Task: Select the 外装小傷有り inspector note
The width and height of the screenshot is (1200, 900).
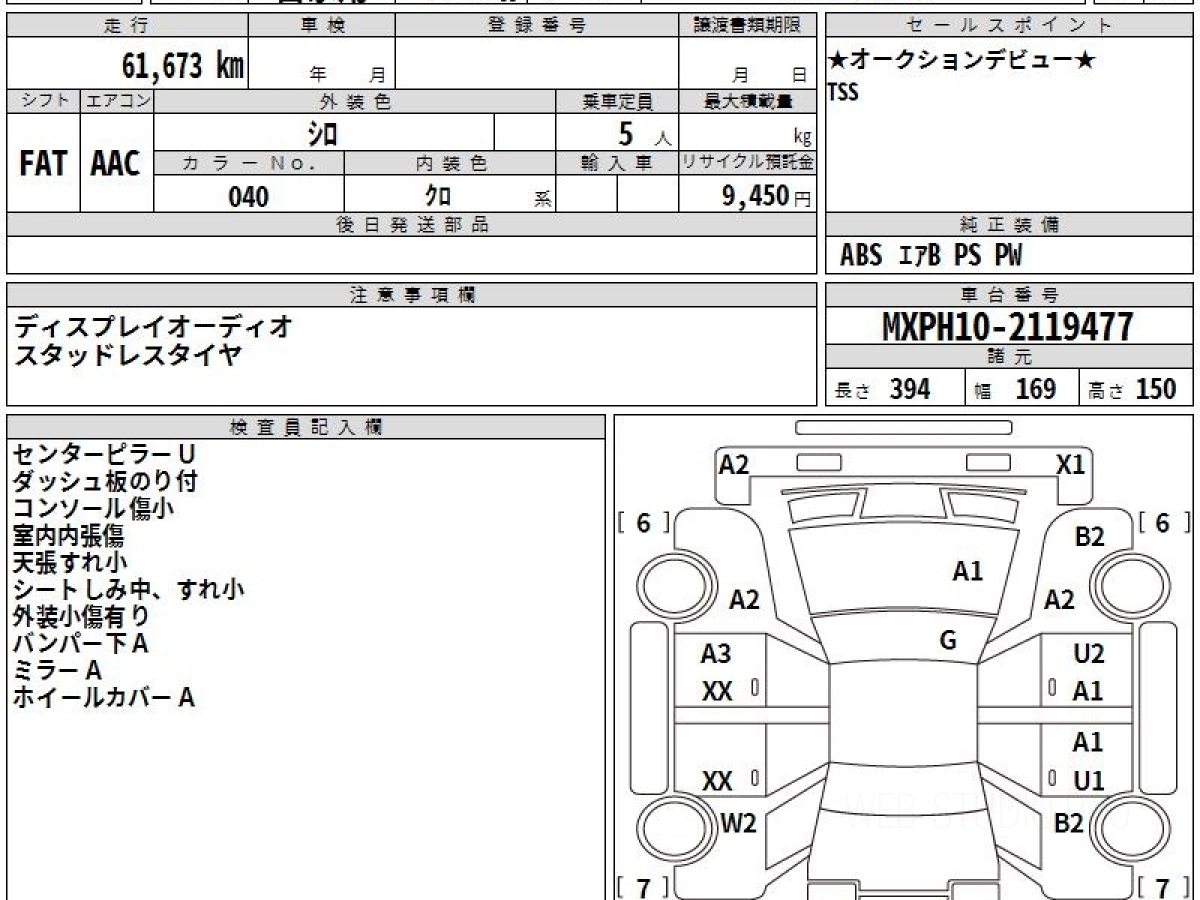Action: (81, 616)
